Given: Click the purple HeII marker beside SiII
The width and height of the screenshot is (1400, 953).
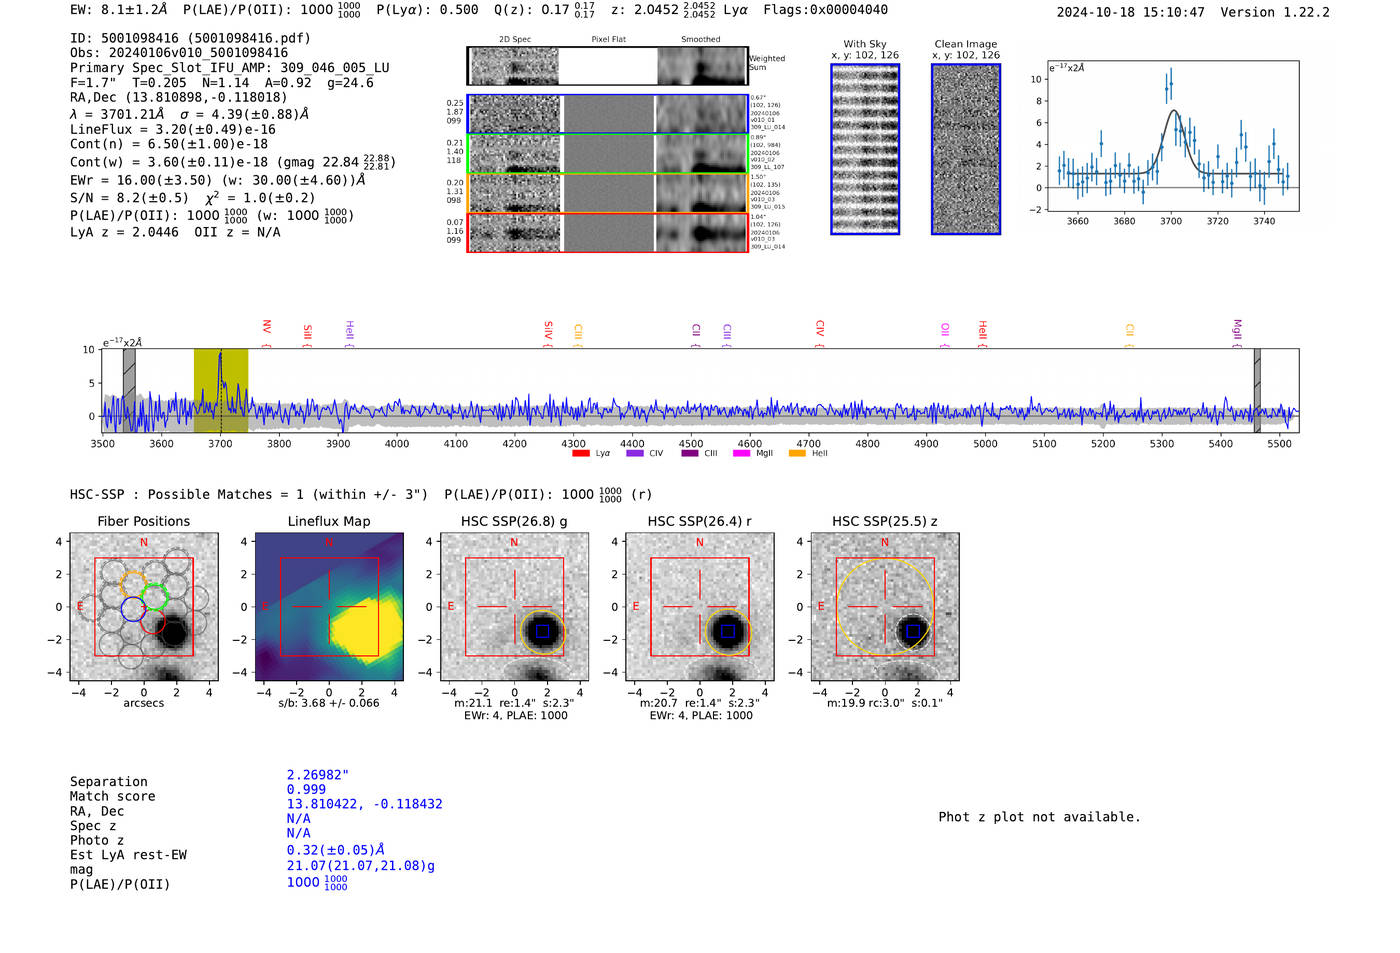Looking at the screenshot, I should coord(349,333).
